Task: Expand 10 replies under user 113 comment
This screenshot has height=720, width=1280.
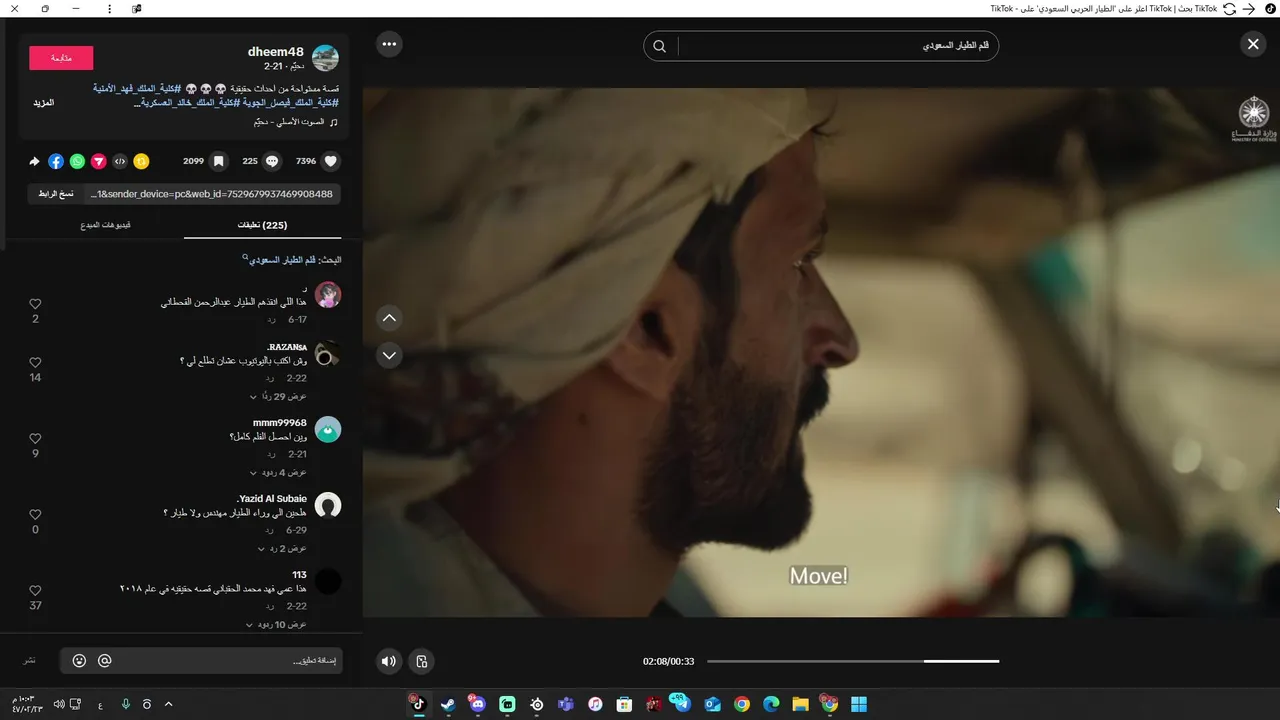Action: tap(276, 625)
